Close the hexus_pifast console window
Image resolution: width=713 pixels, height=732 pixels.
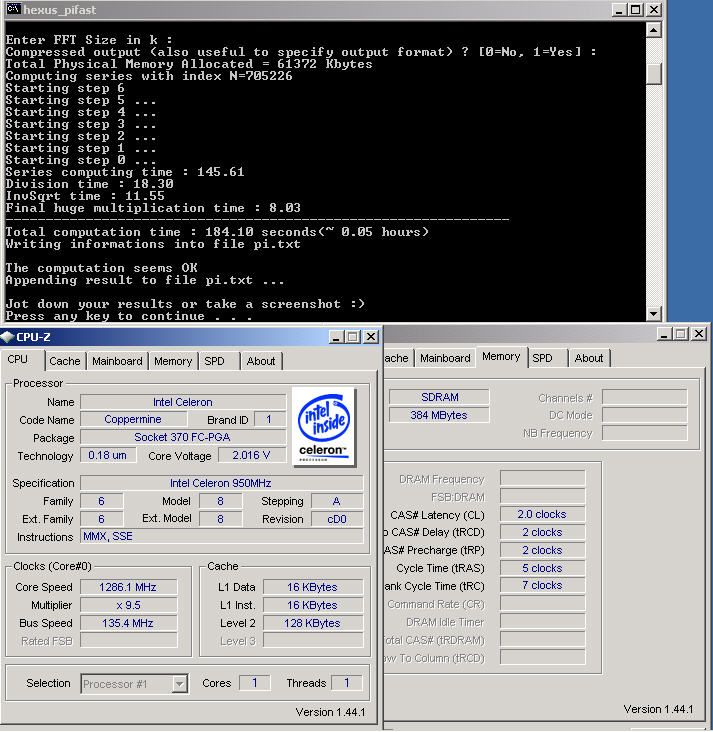(654, 10)
